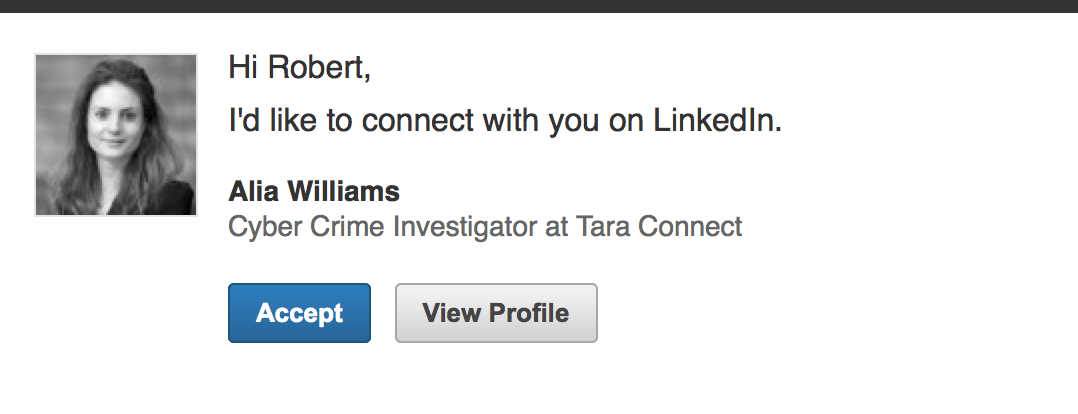Click the LinkedIn connection request message text
The height and width of the screenshot is (414, 1078).
[x=505, y=121]
